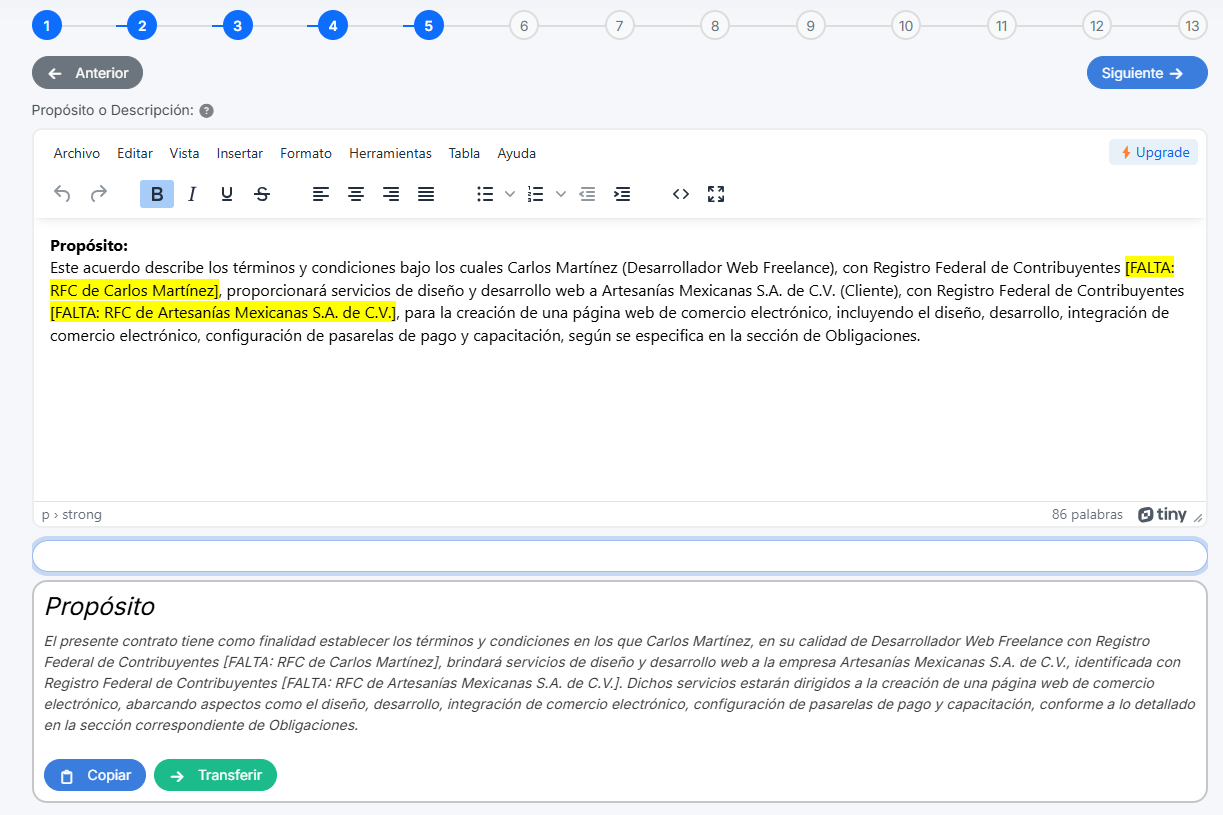Image resolution: width=1223 pixels, height=815 pixels.
Task: Jump to step 12
Action: point(1097,25)
